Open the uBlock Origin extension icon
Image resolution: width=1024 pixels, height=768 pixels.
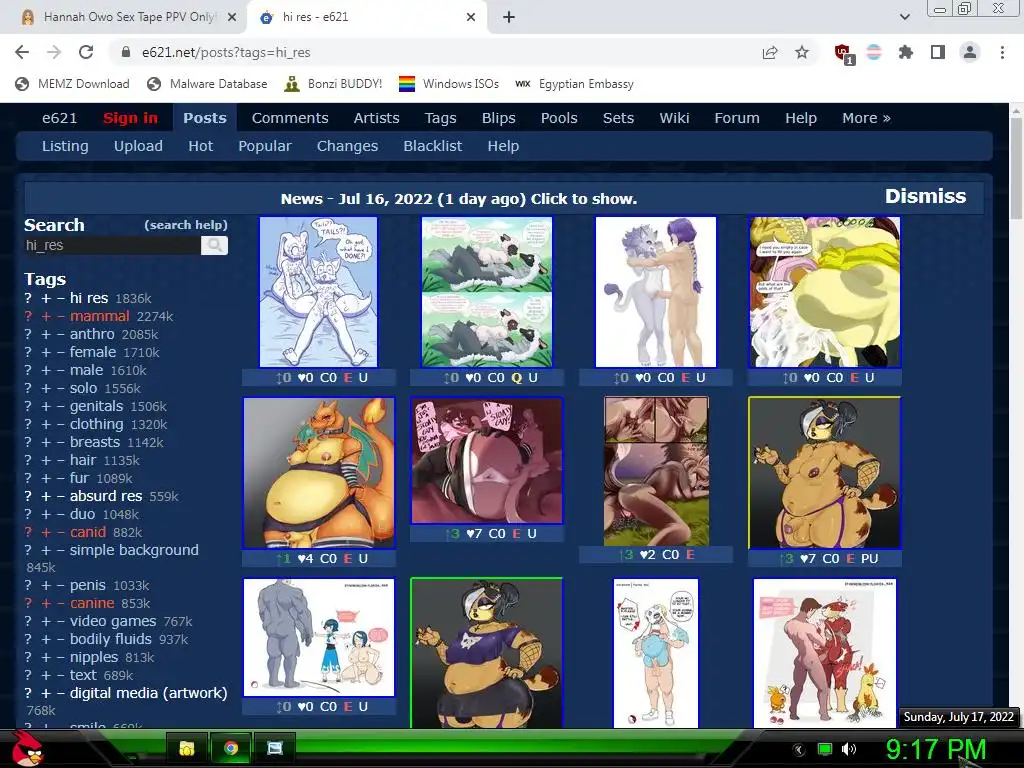coord(843,54)
